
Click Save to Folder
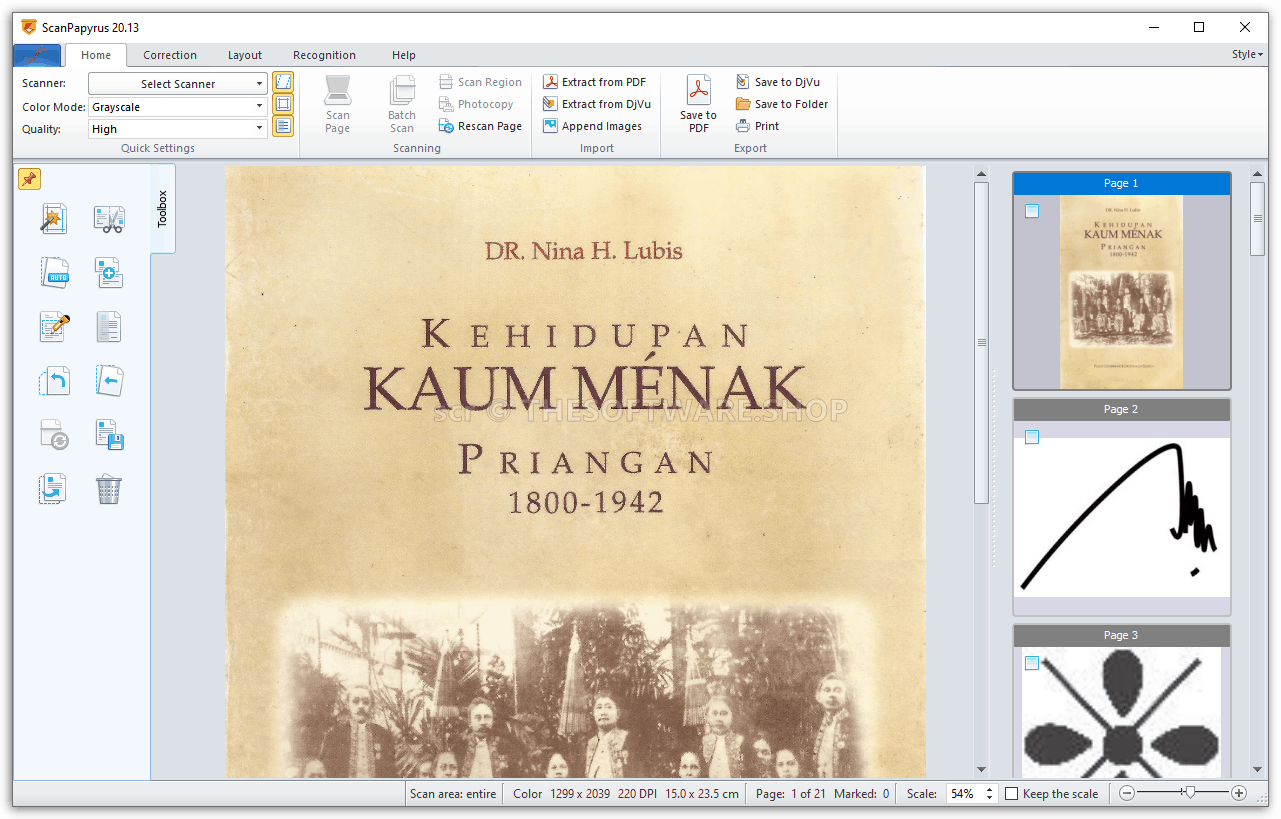(781, 104)
